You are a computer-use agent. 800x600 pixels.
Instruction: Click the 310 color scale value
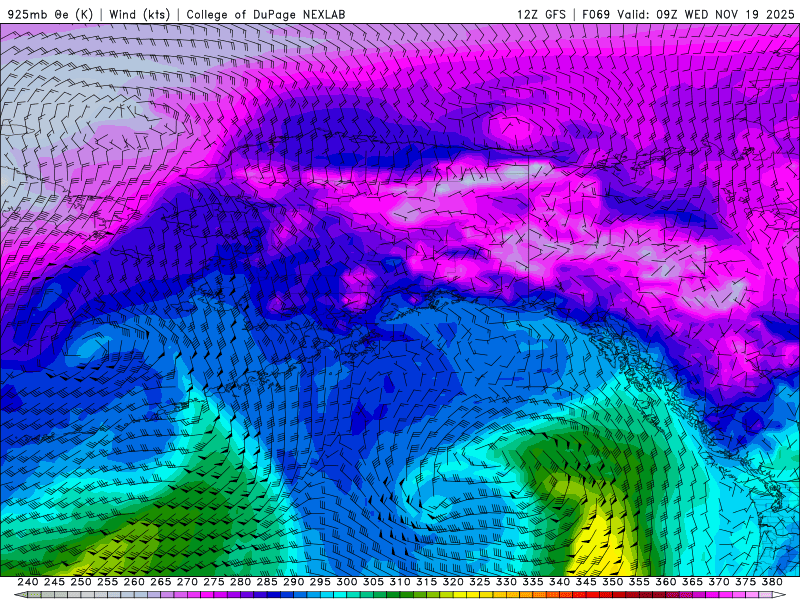pos(399,582)
